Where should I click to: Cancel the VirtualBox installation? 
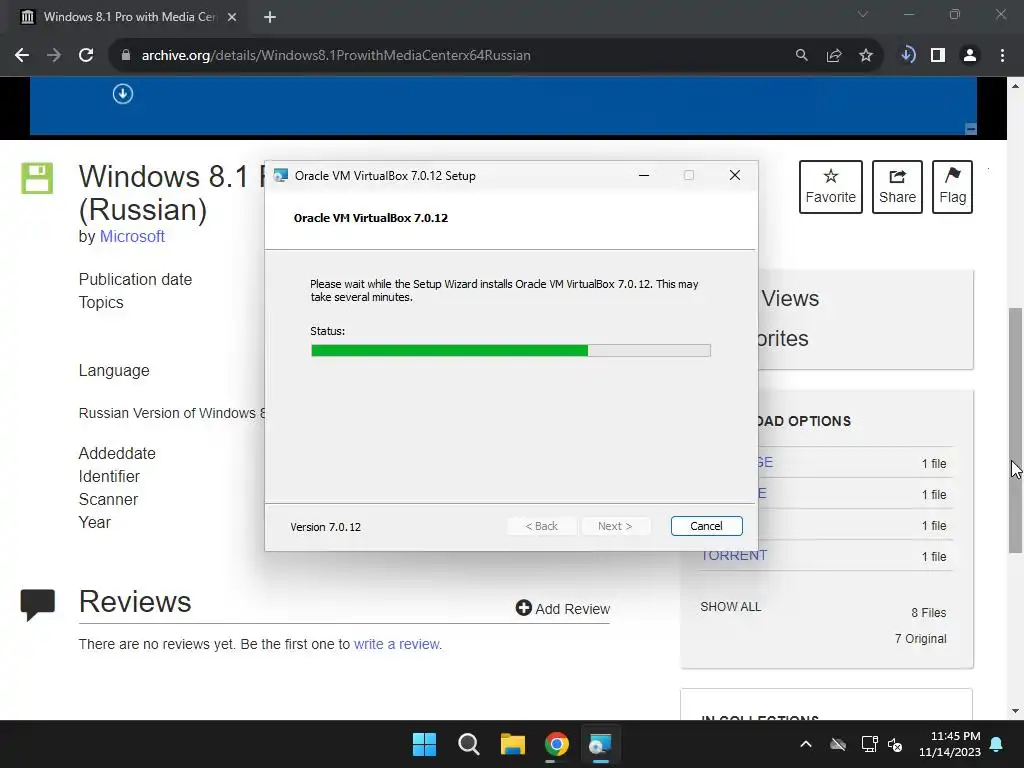click(707, 526)
